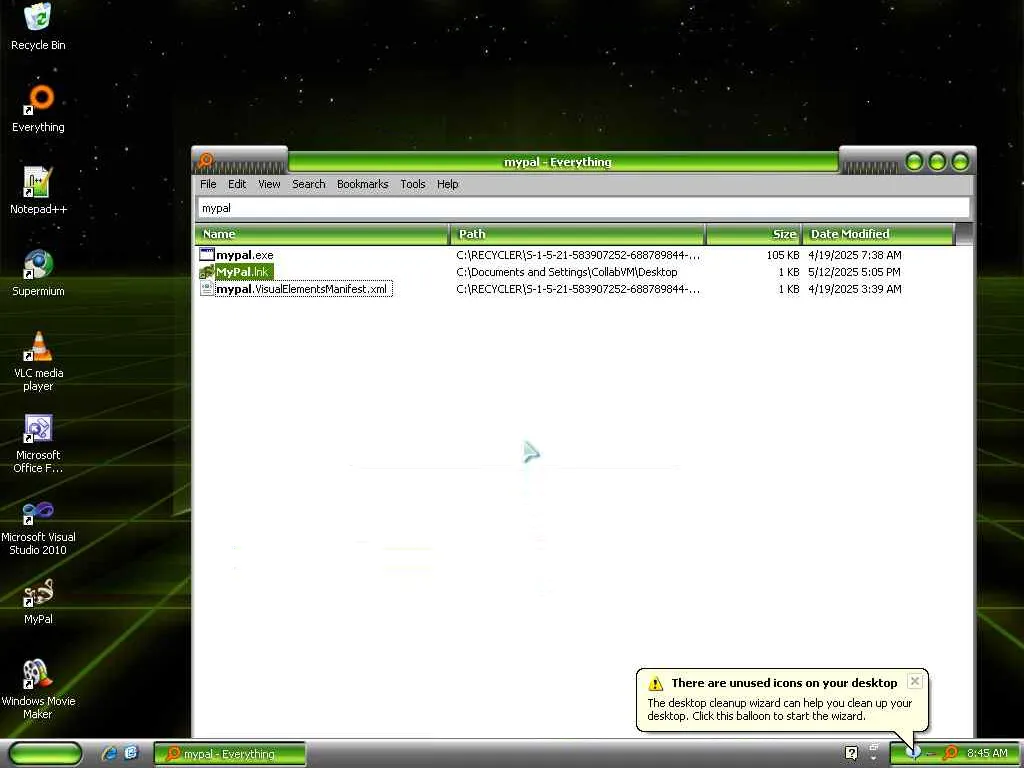Click the taskbar clock showing 8:45 AM
Image resolution: width=1024 pixels, height=768 pixels.
pyautogui.click(x=987, y=753)
